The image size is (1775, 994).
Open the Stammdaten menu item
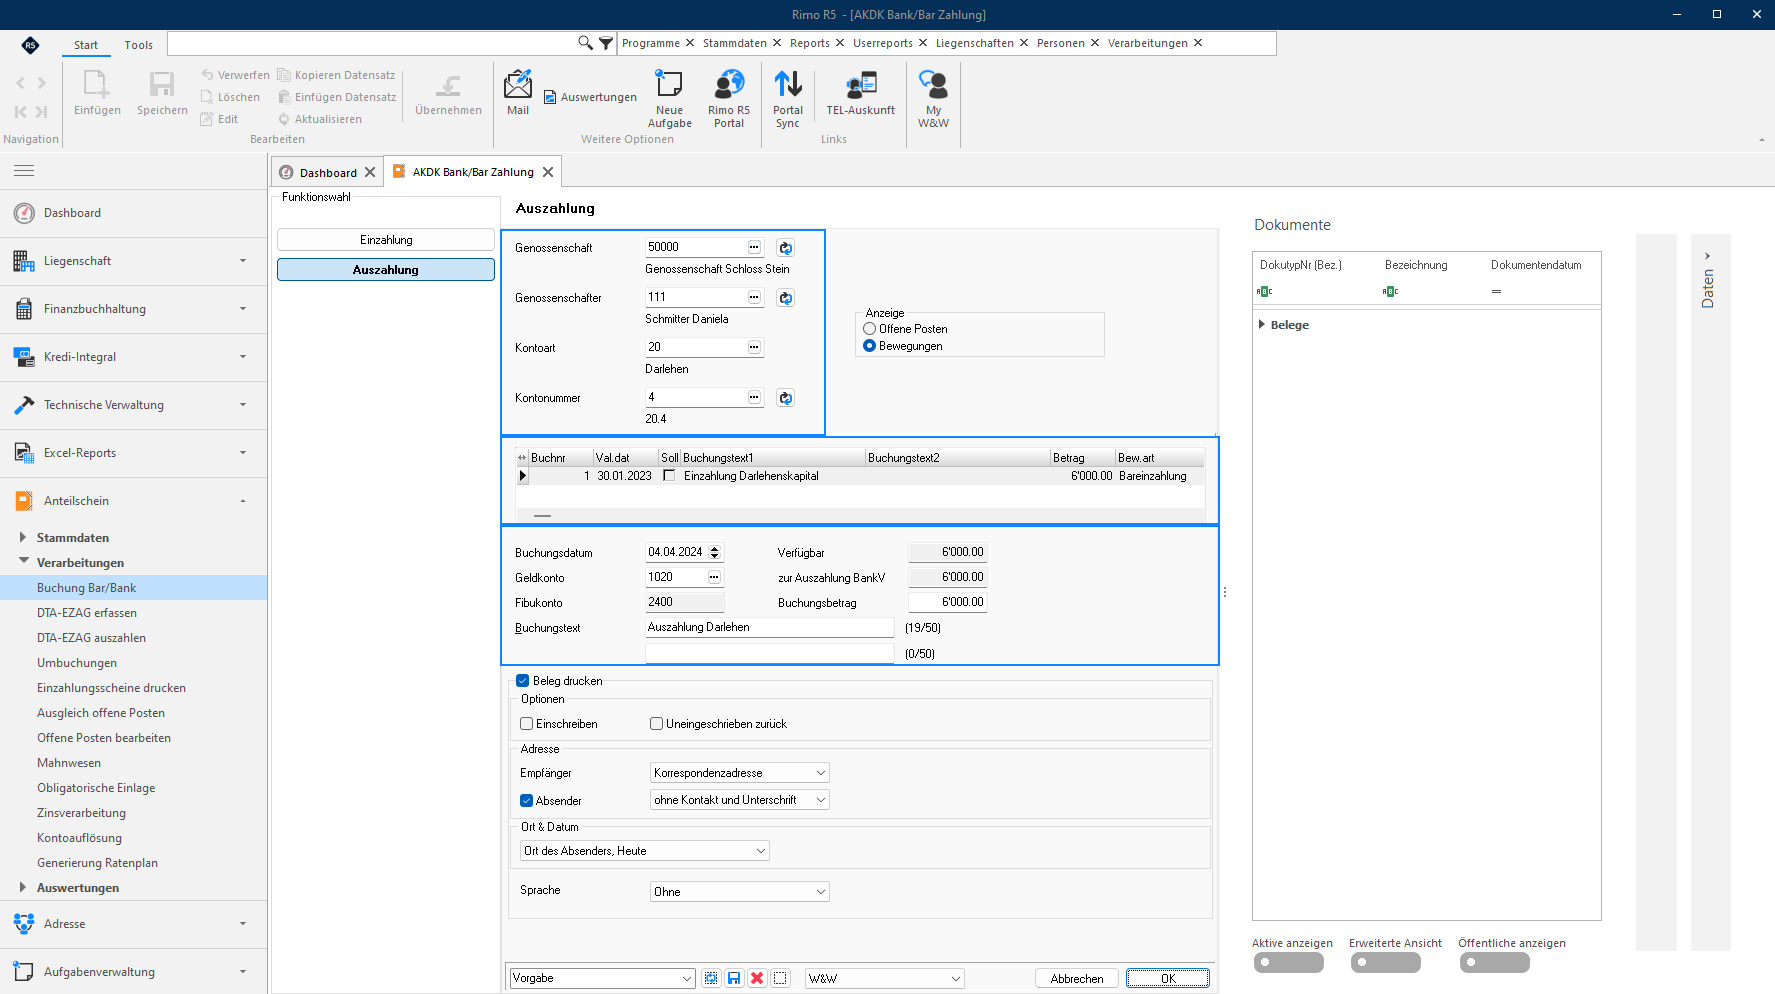(x=735, y=43)
